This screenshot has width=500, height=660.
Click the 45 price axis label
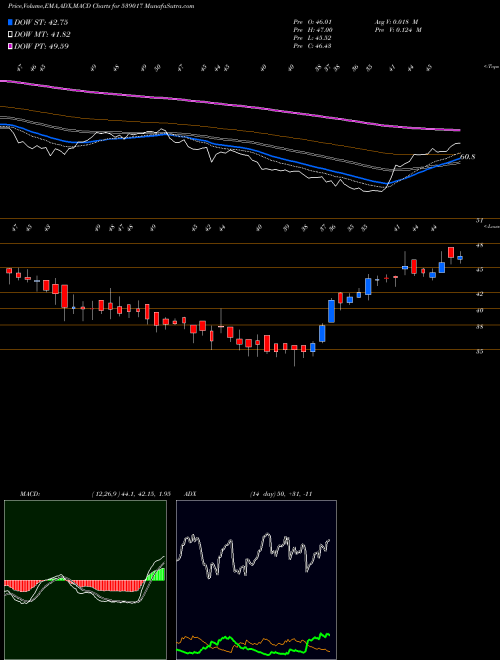[x=479, y=269]
